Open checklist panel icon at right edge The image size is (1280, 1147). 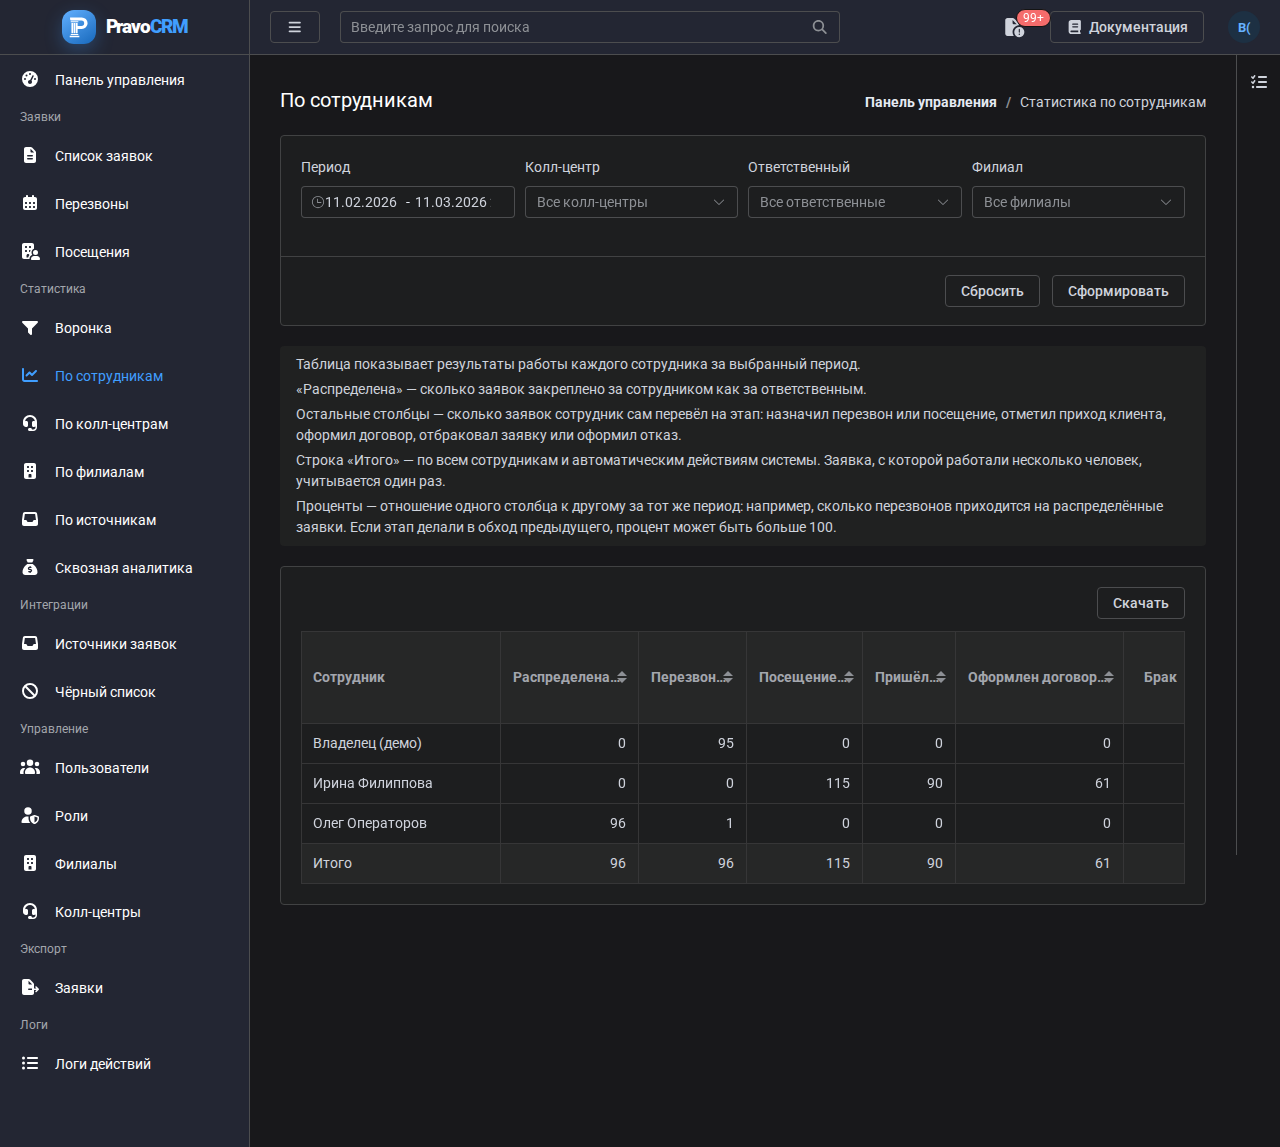1259,82
